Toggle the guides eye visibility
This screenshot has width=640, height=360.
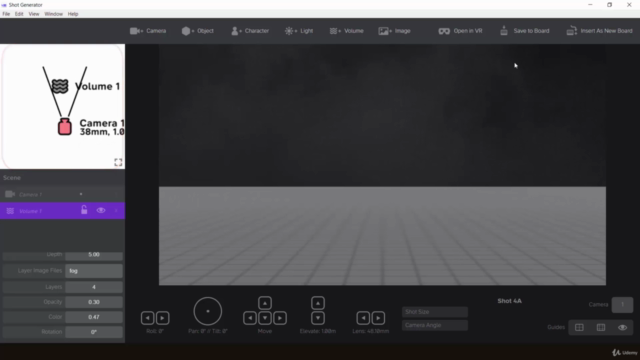622,327
